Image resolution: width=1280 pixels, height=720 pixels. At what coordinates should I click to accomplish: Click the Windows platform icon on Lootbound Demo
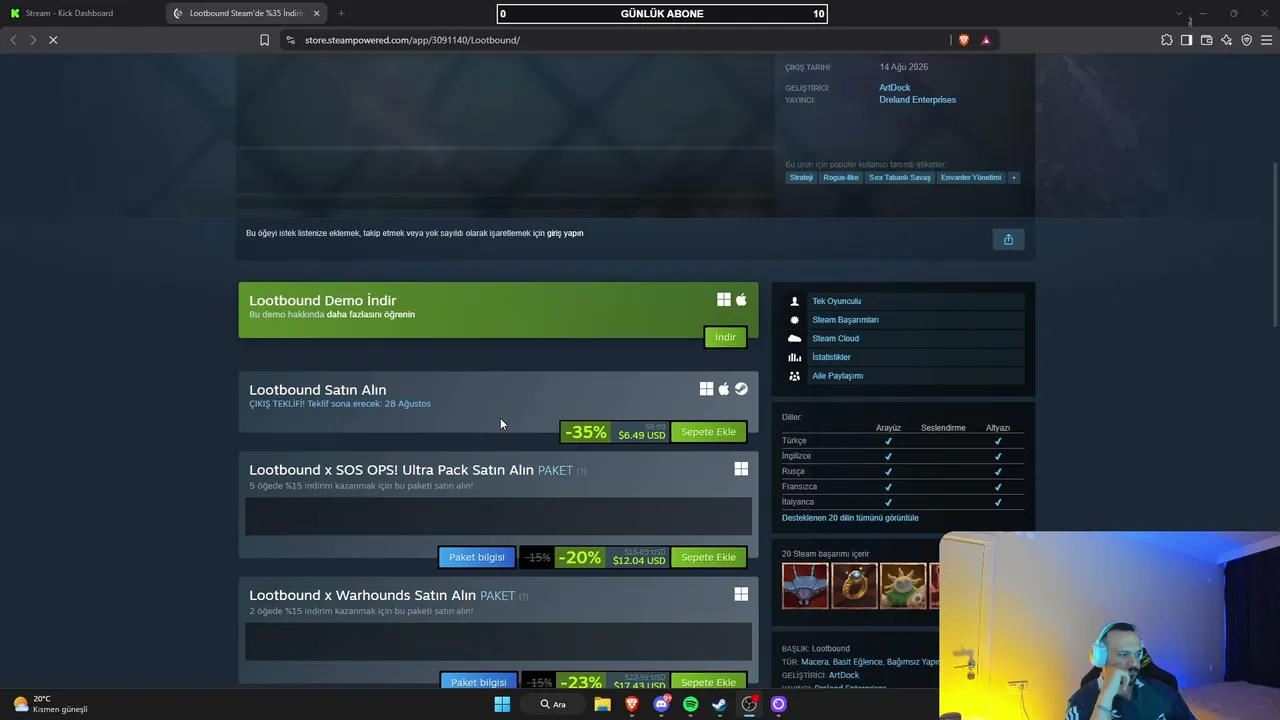tap(724, 300)
